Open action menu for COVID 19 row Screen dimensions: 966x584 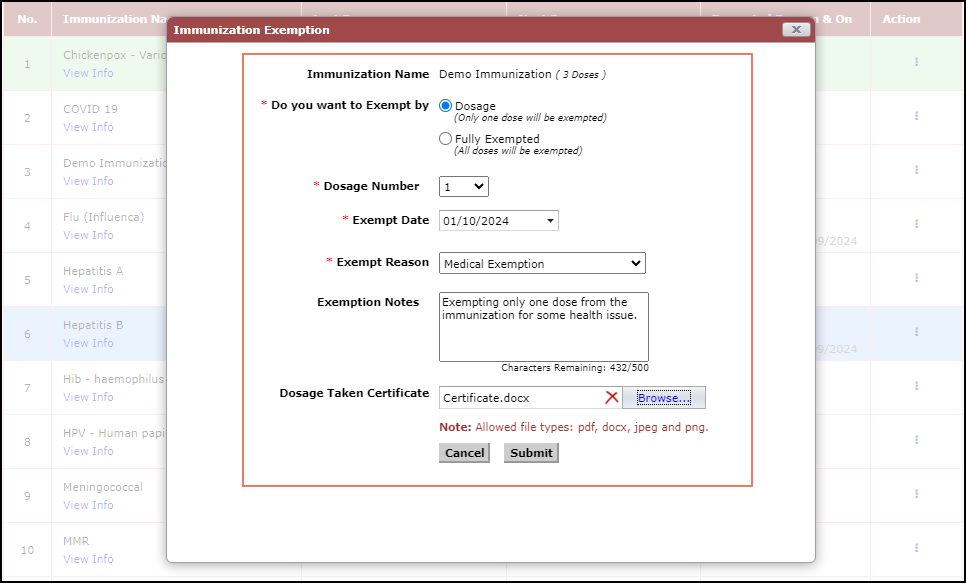point(916,116)
